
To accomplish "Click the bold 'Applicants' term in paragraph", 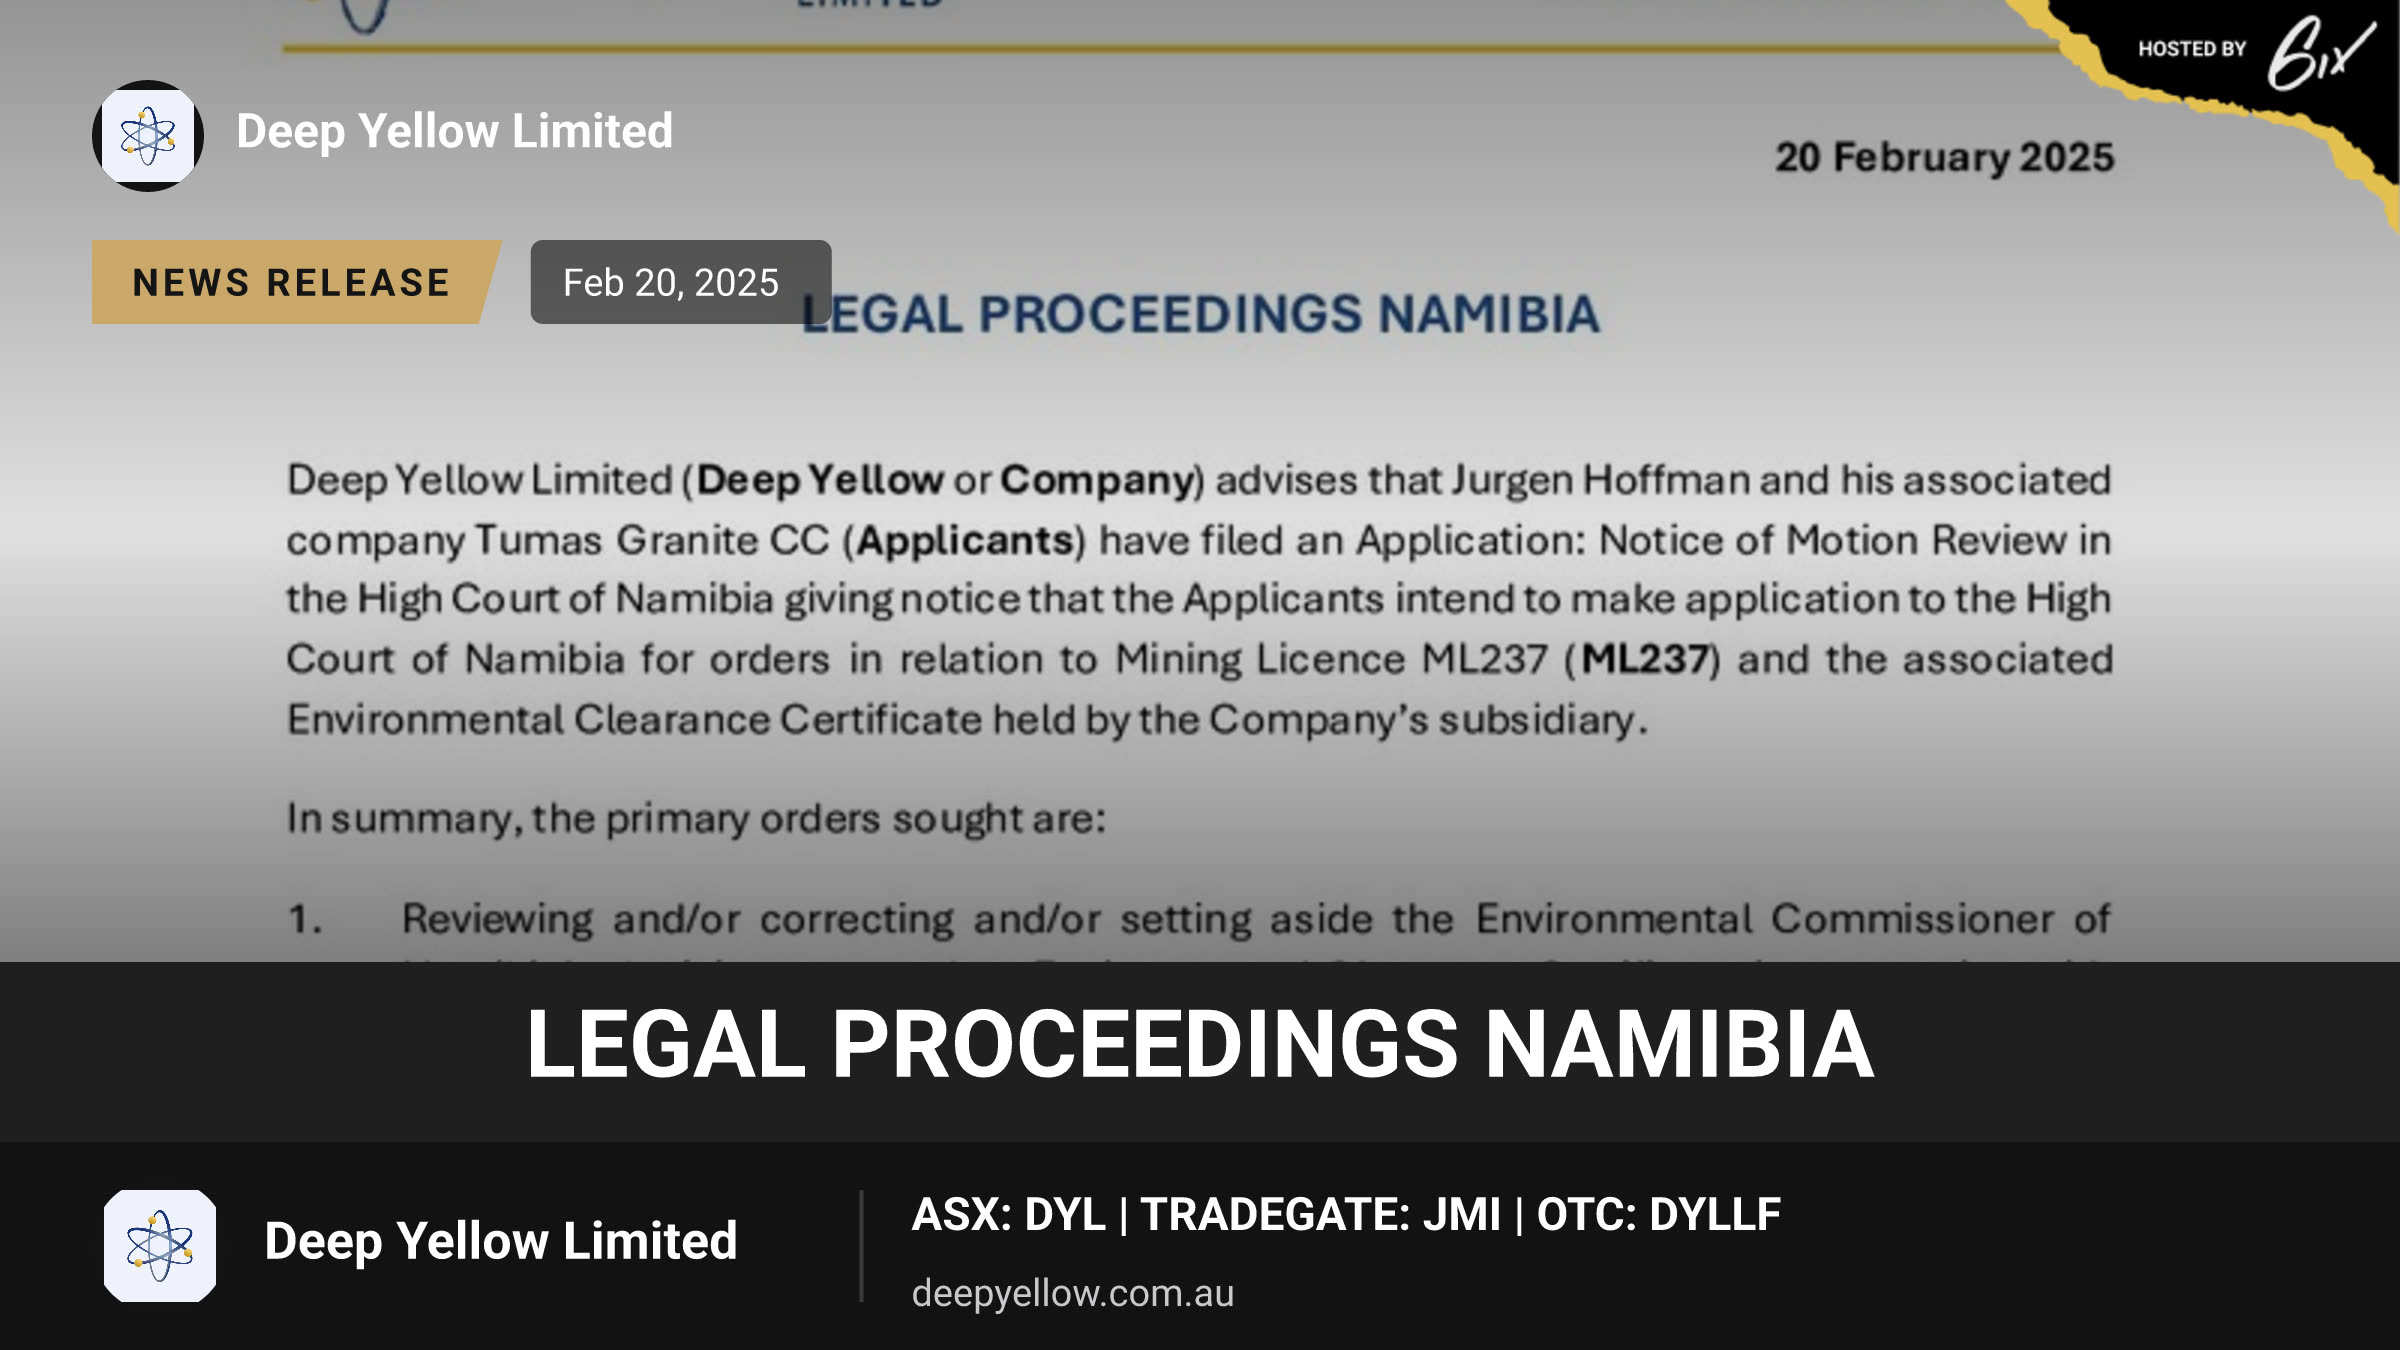I will (965, 540).
